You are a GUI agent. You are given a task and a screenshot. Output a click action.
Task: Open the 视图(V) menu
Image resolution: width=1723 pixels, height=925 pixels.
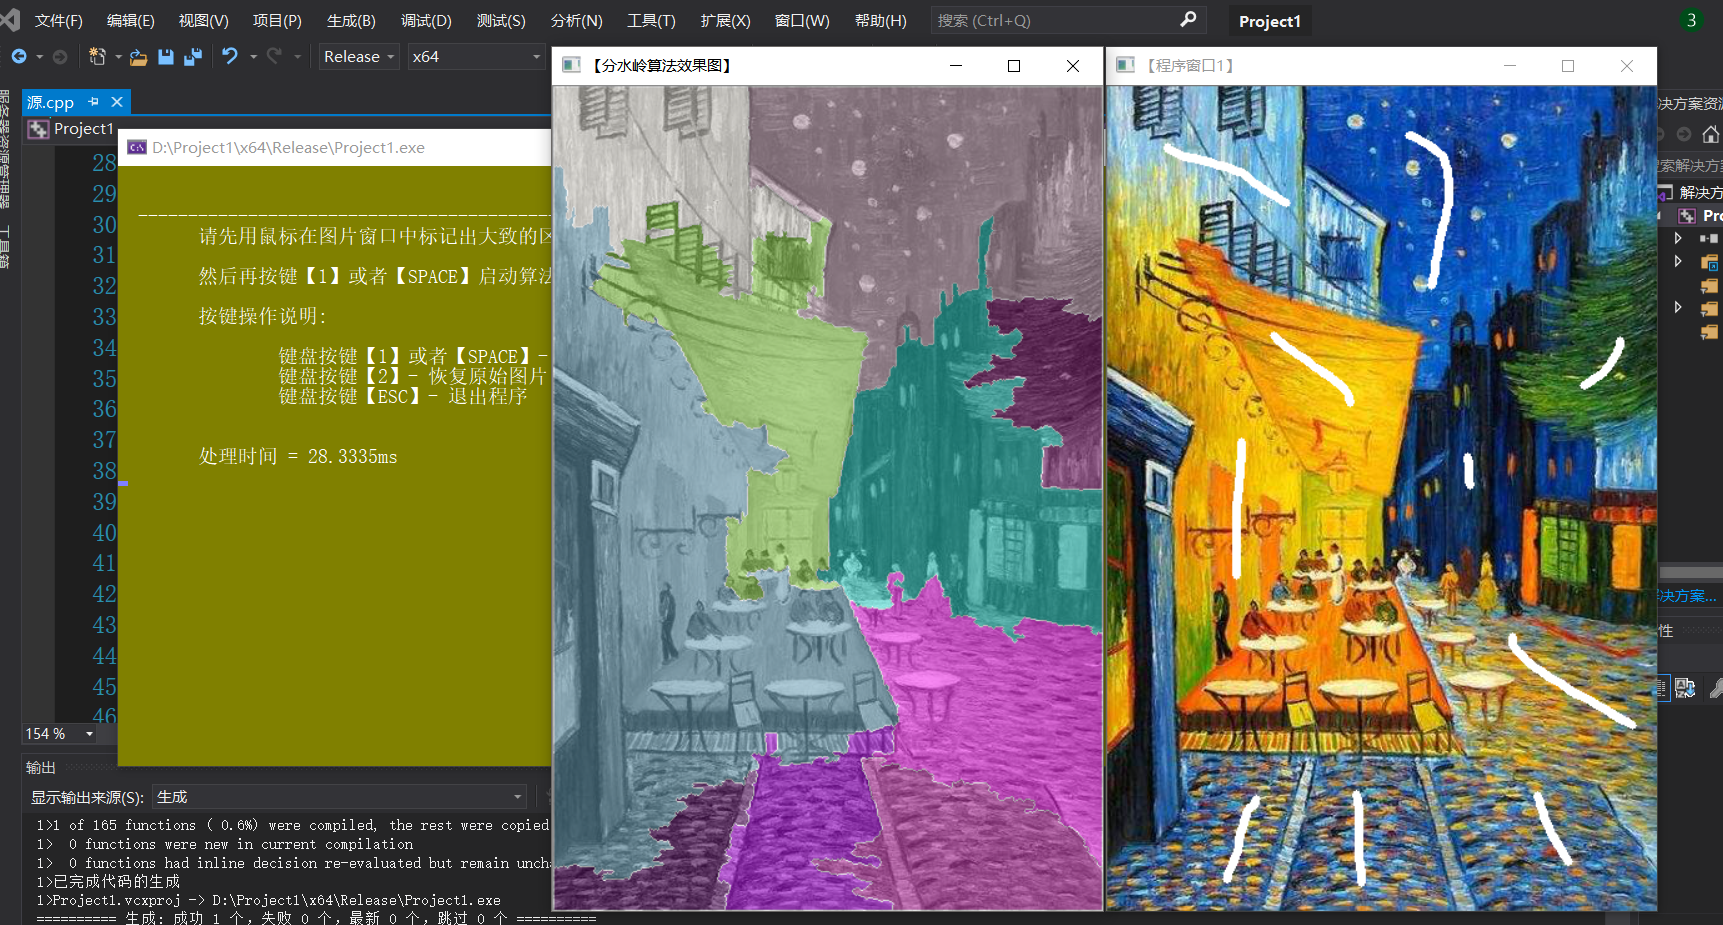[203, 20]
